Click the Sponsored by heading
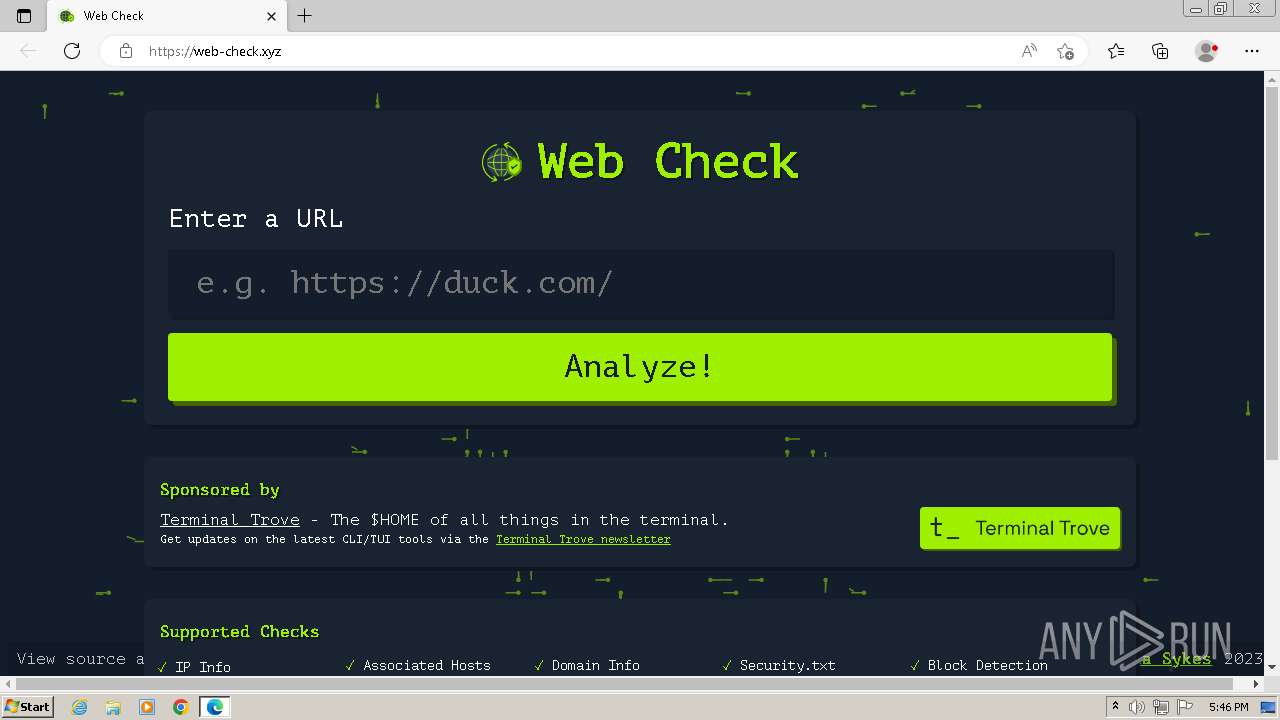The width and height of the screenshot is (1280, 720). 220,490
